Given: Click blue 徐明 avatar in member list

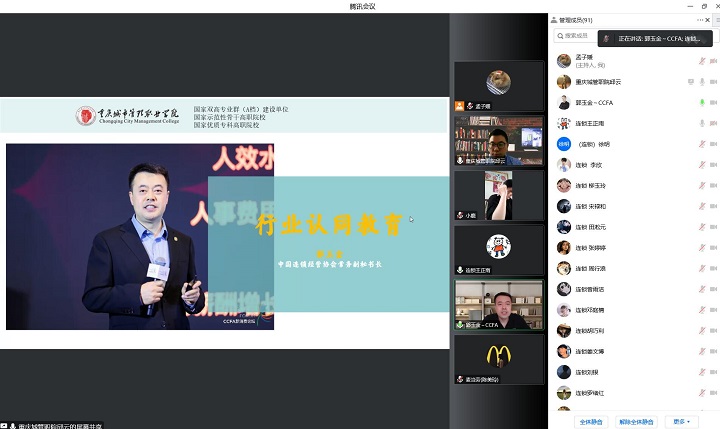Looking at the screenshot, I should (x=564, y=144).
